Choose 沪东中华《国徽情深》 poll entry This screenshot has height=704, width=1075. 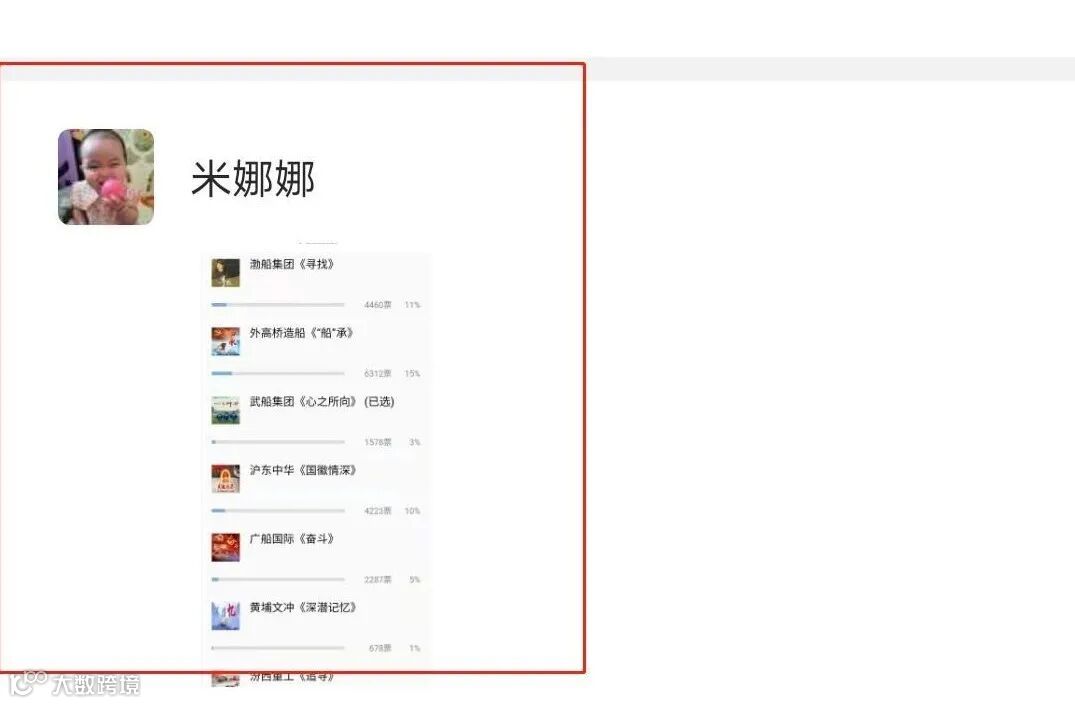(x=302, y=470)
